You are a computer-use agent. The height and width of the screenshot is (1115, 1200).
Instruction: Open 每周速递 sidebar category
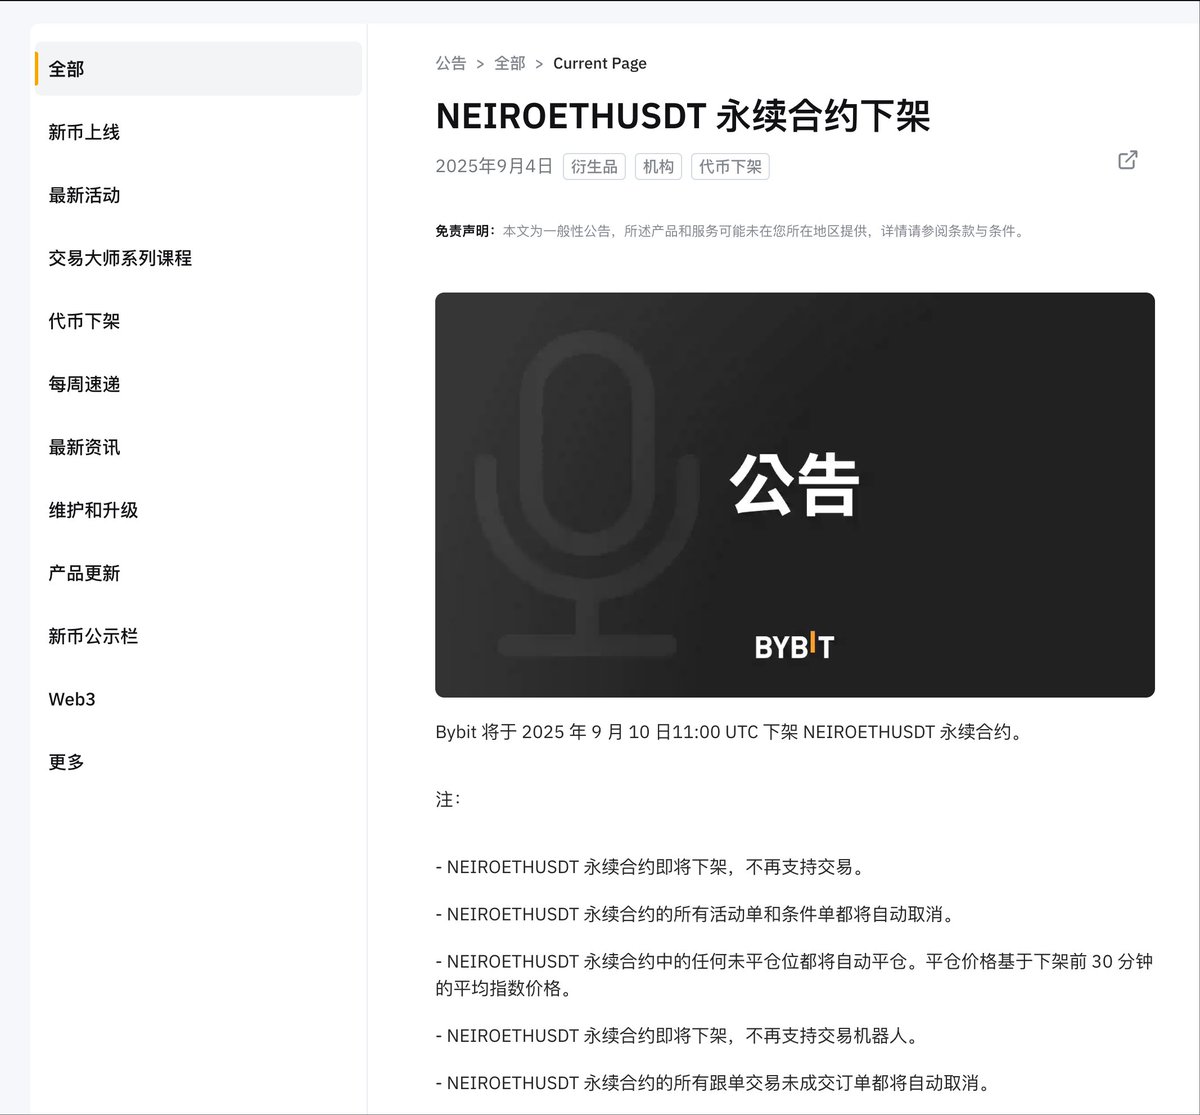point(84,384)
